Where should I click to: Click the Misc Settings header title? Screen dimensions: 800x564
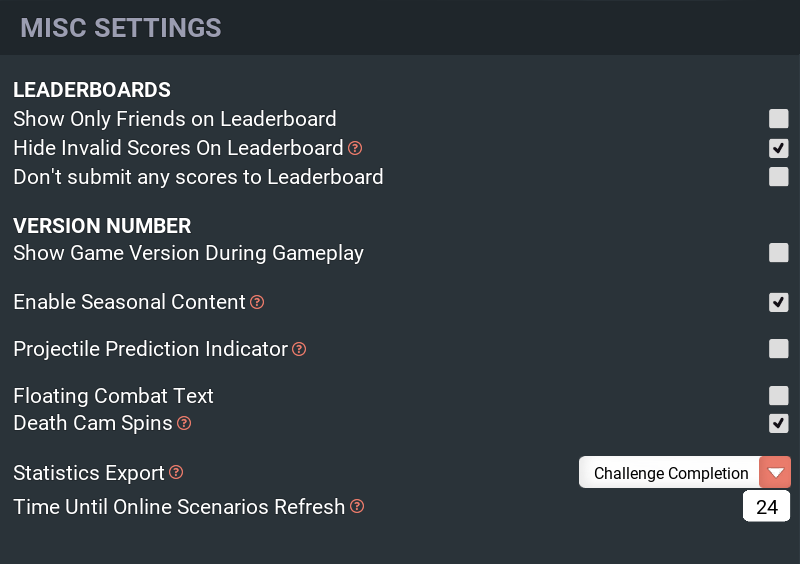[121, 28]
